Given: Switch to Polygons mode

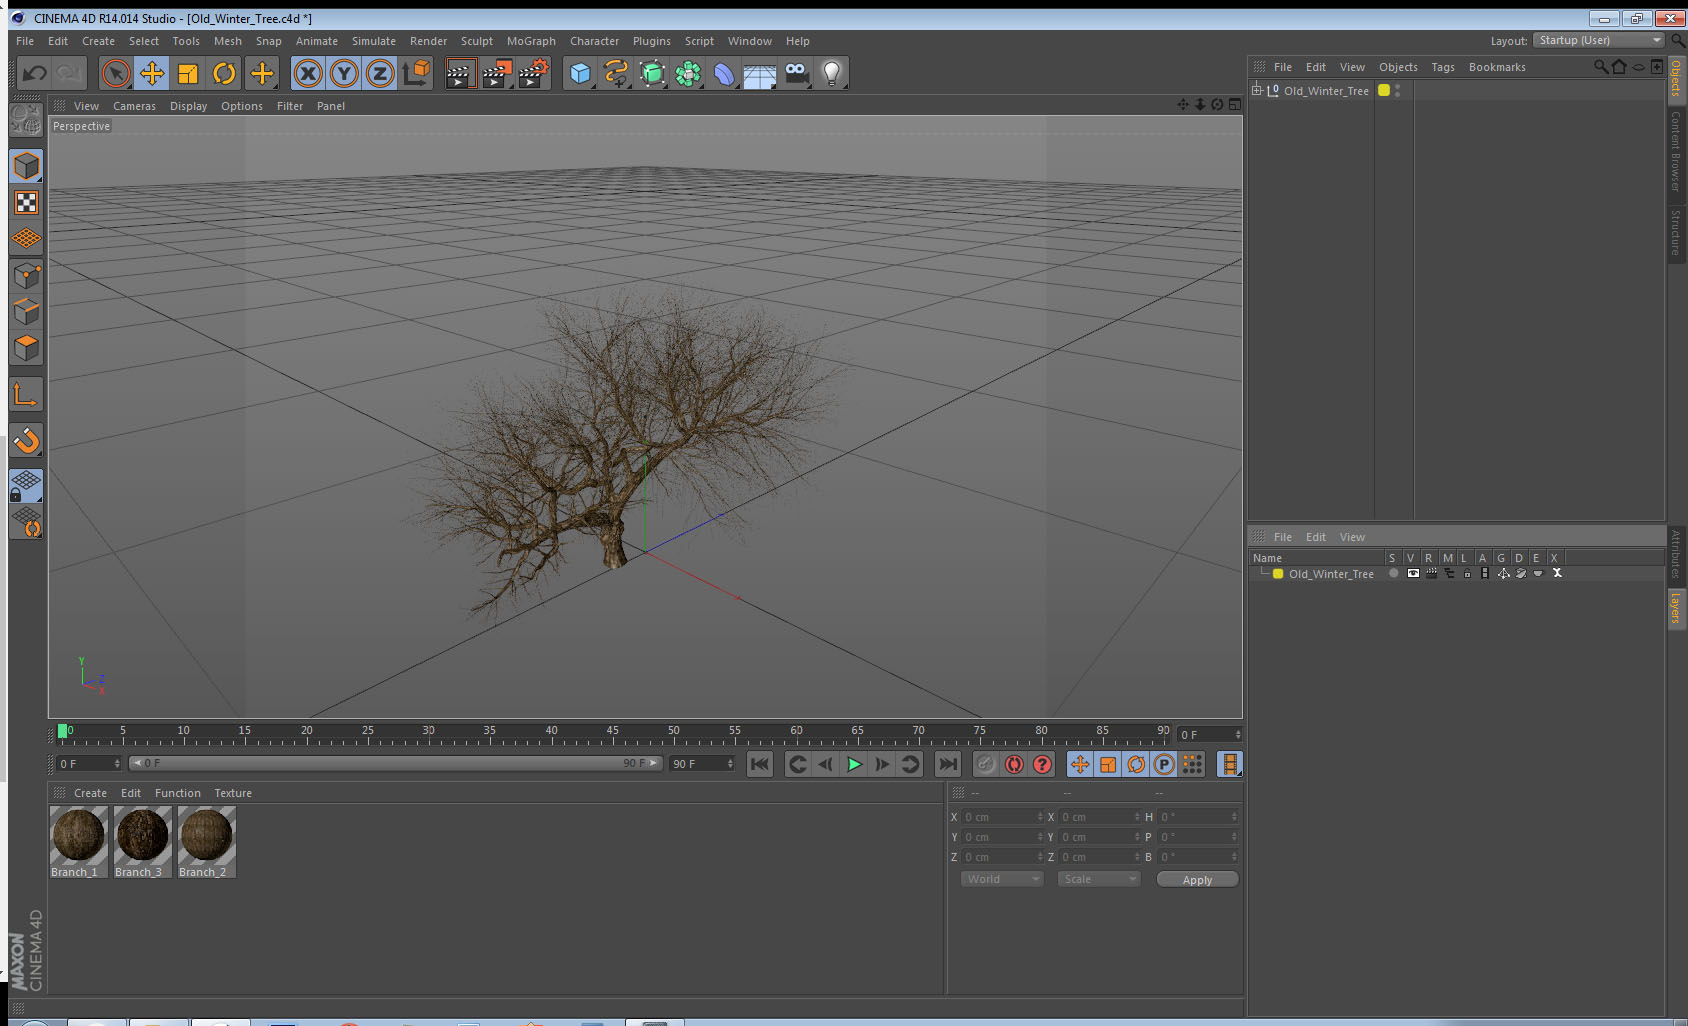Looking at the screenshot, I should 26,348.
